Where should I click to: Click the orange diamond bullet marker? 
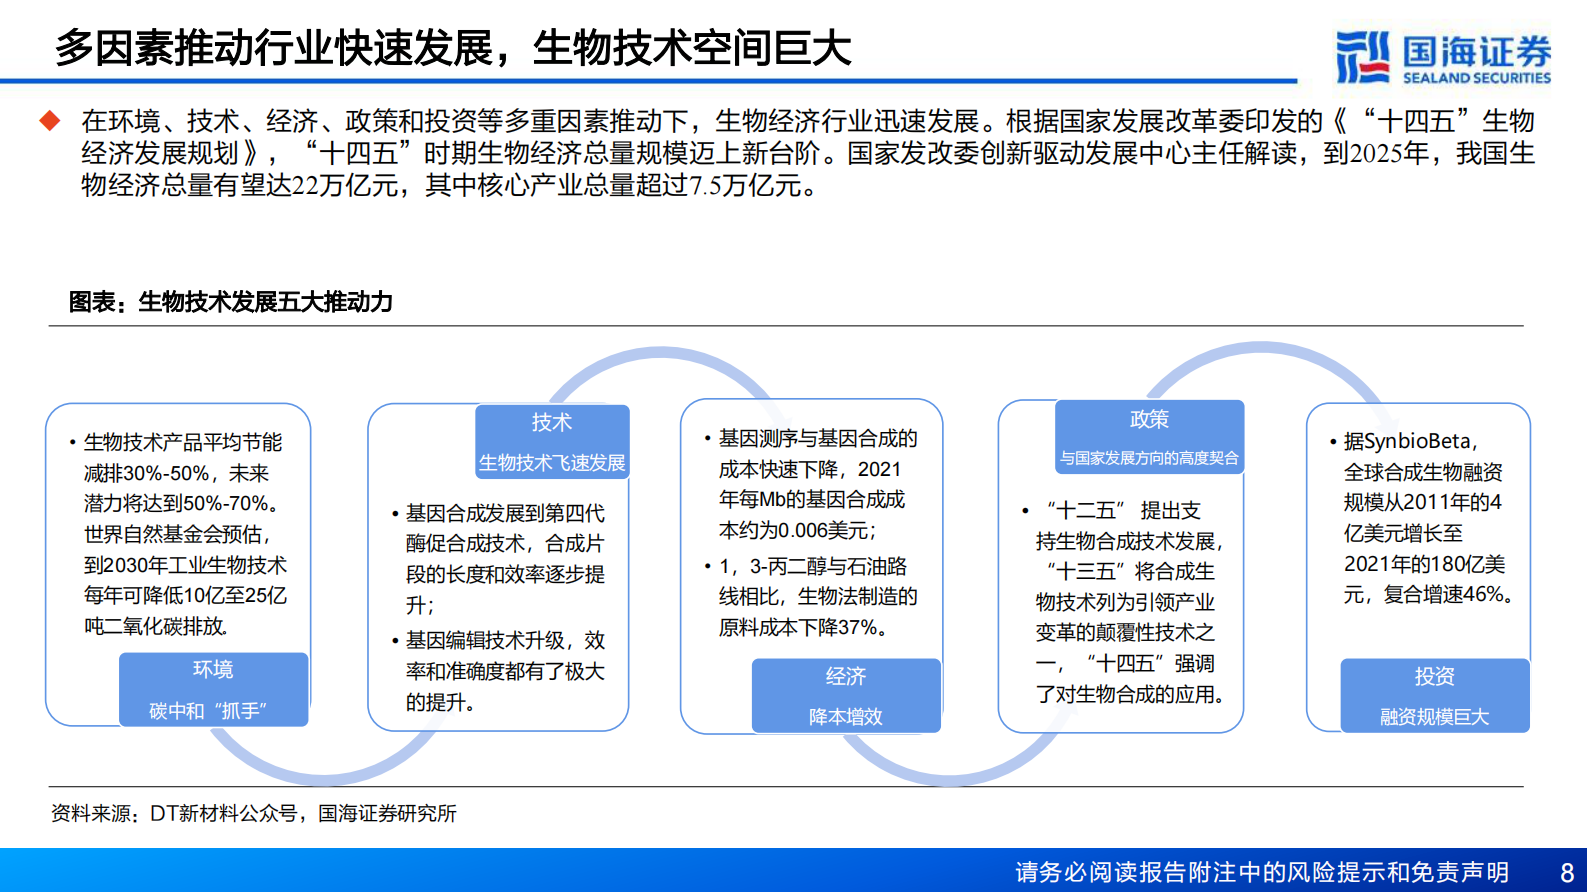click(49, 121)
